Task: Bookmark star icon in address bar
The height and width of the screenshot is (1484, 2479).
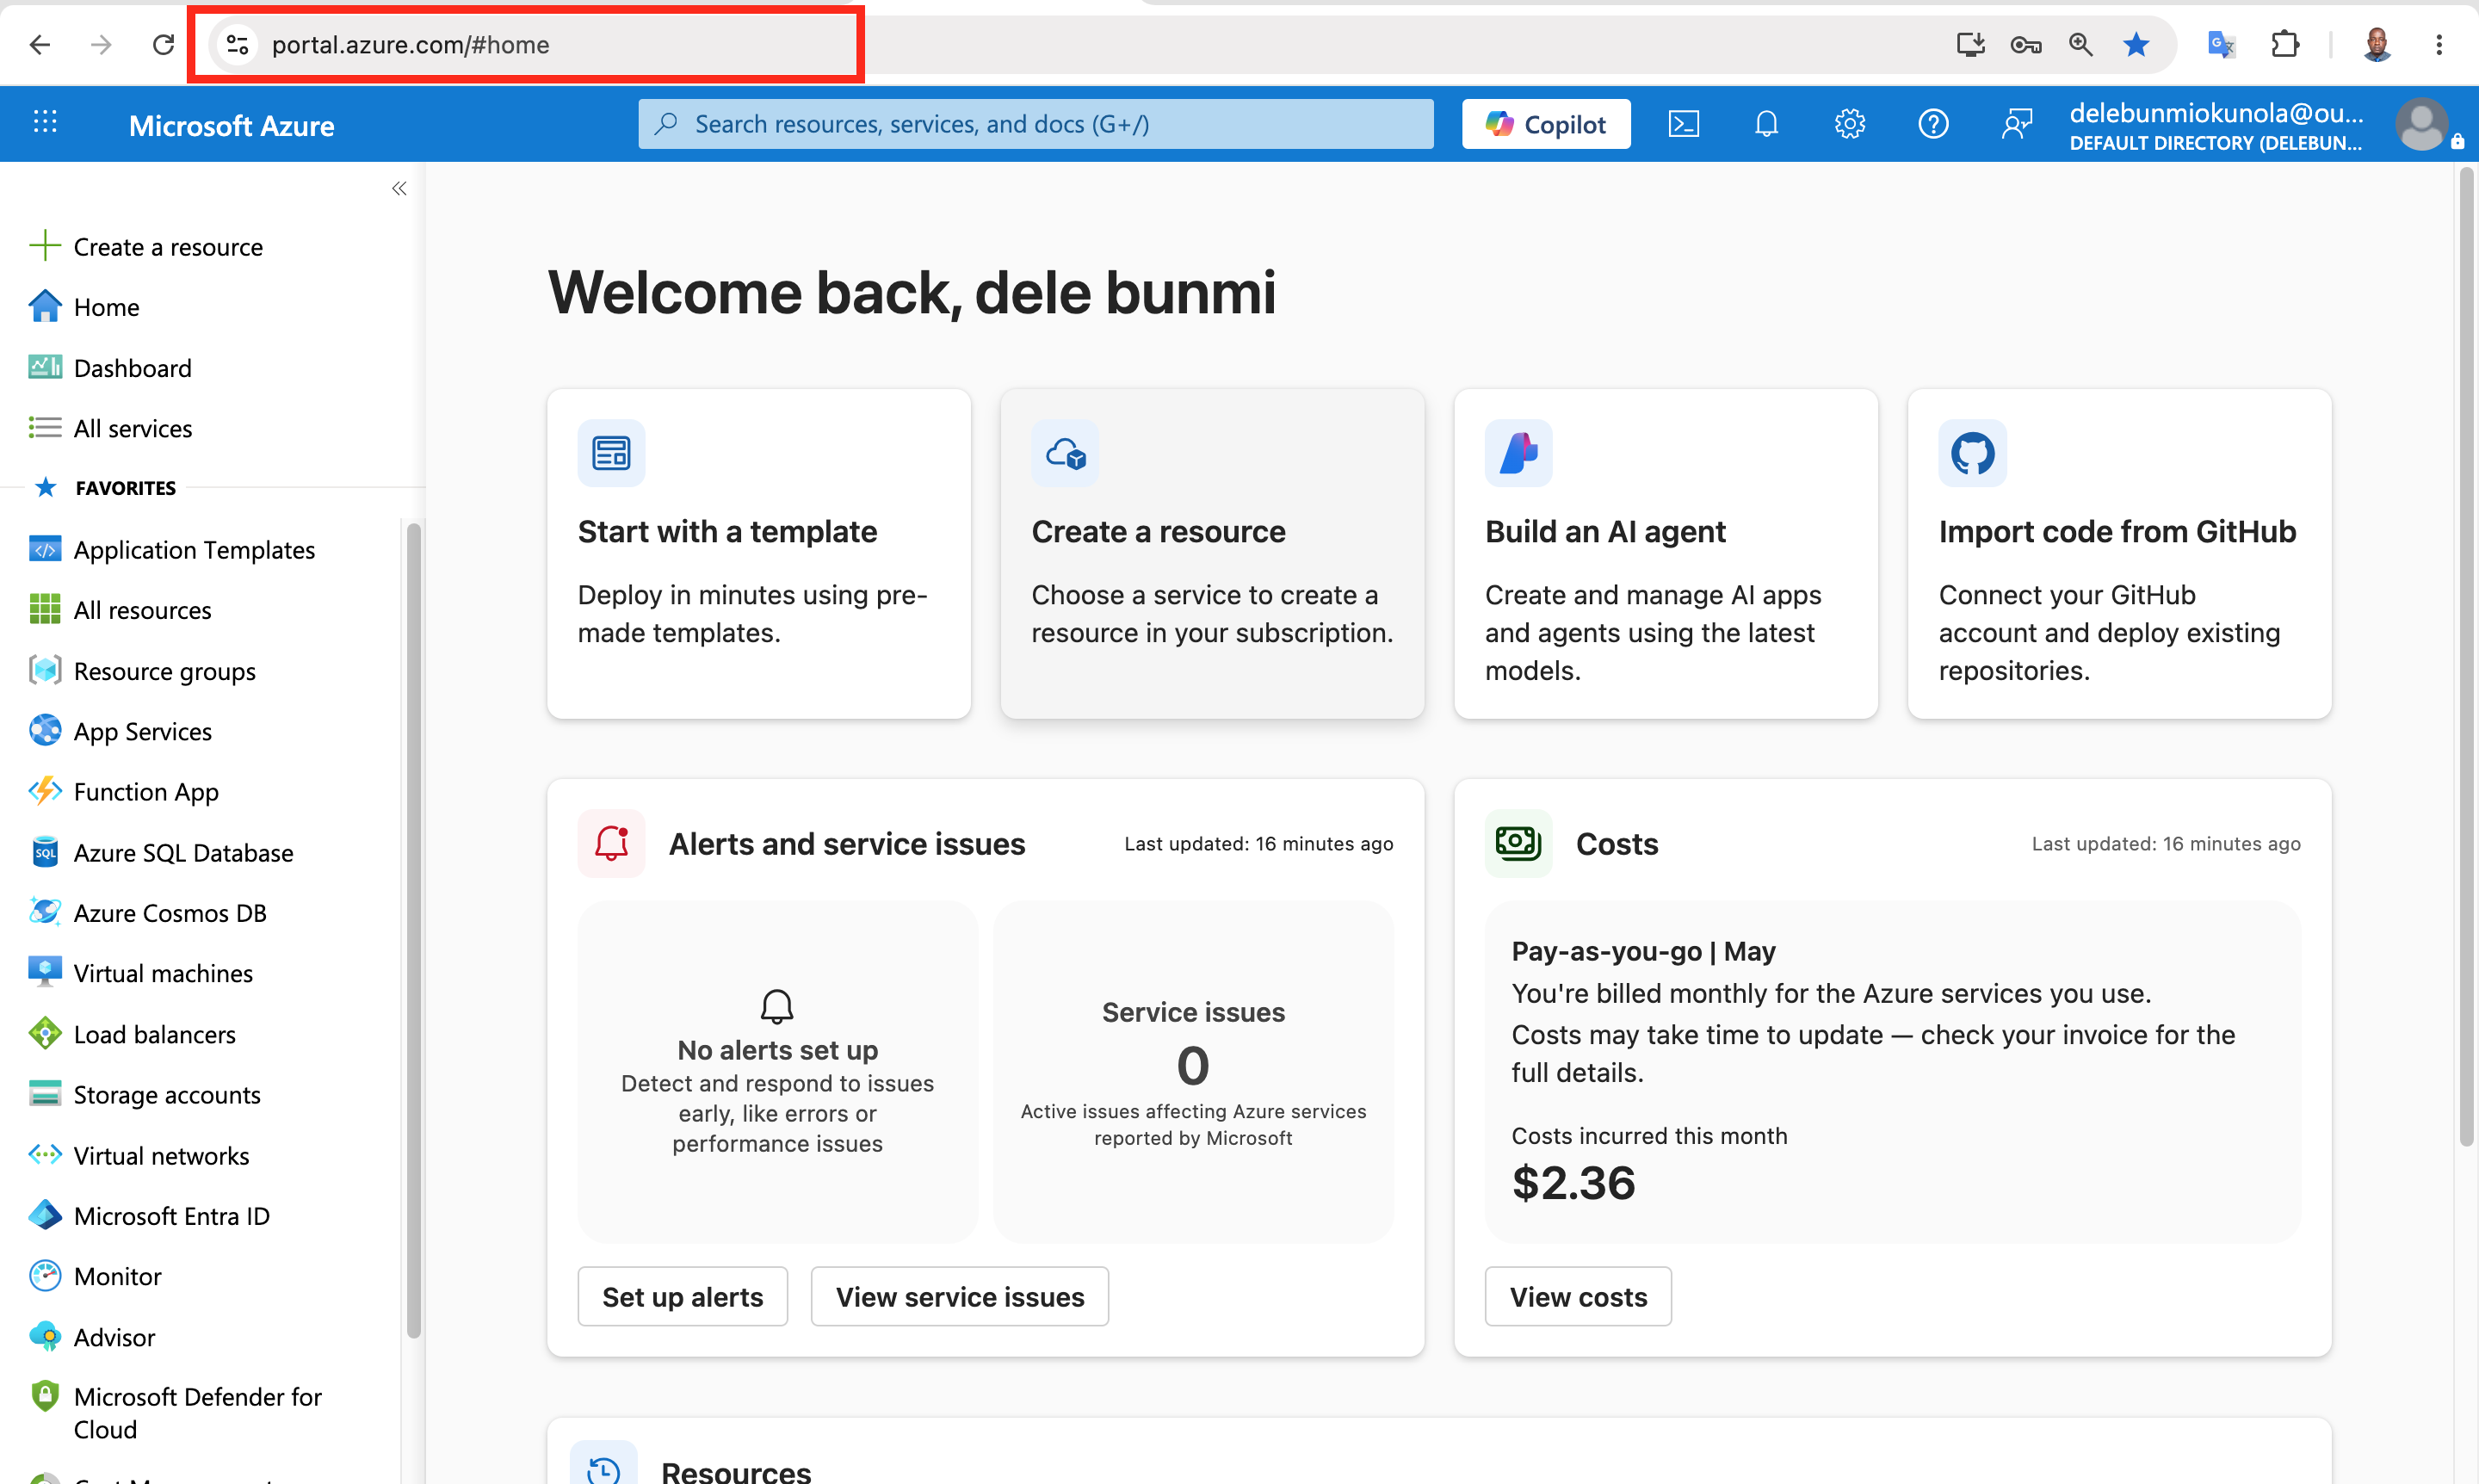Action: click(x=2135, y=45)
